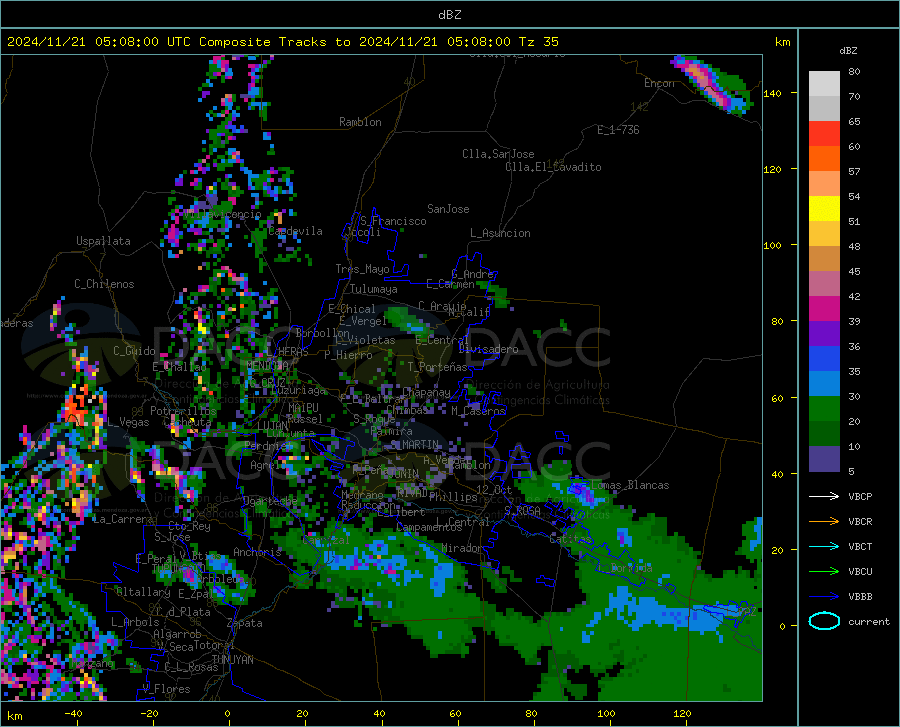Click the cyan VBCT arrow legend icon

click(824, 546)
